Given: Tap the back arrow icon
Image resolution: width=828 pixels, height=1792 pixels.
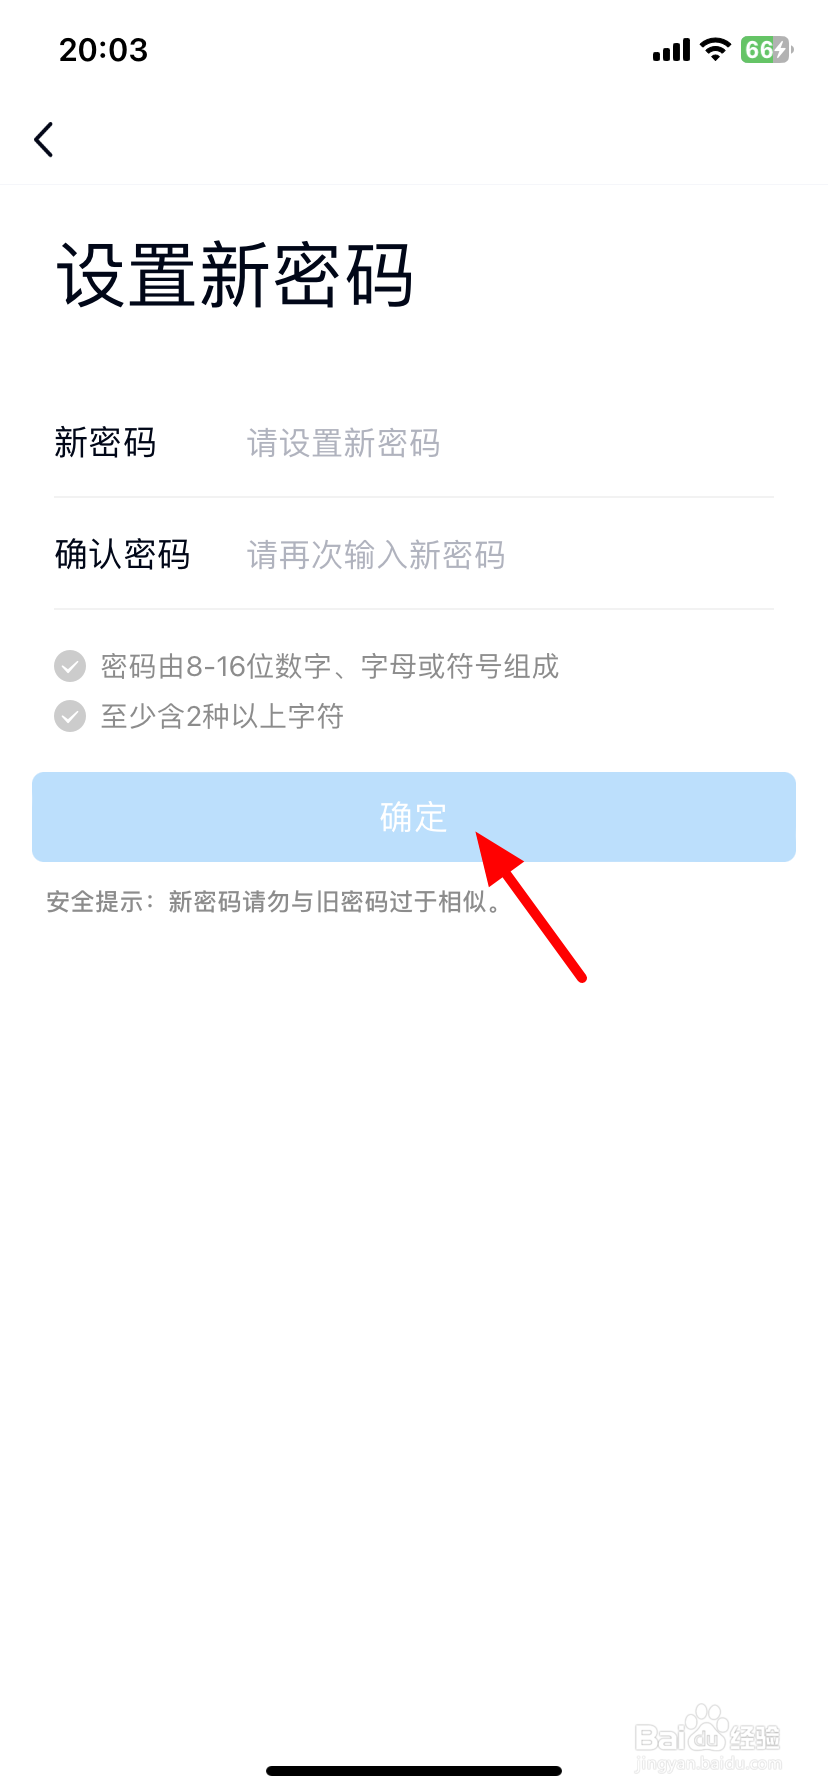Looking at the screenshot, I should (43, 140).
